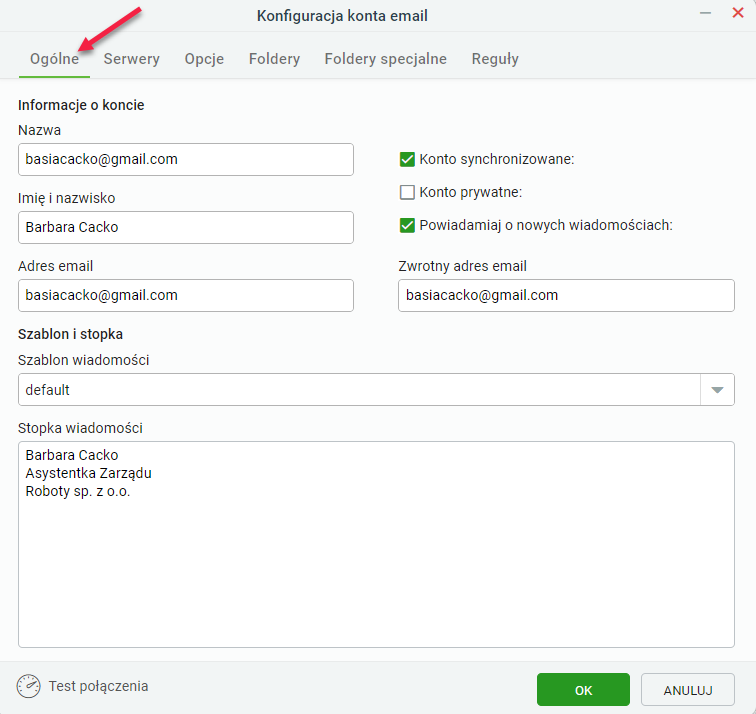Click the Szablon i stopka heading
This screenshot has width=756, height=714.
tap(70, 334)
